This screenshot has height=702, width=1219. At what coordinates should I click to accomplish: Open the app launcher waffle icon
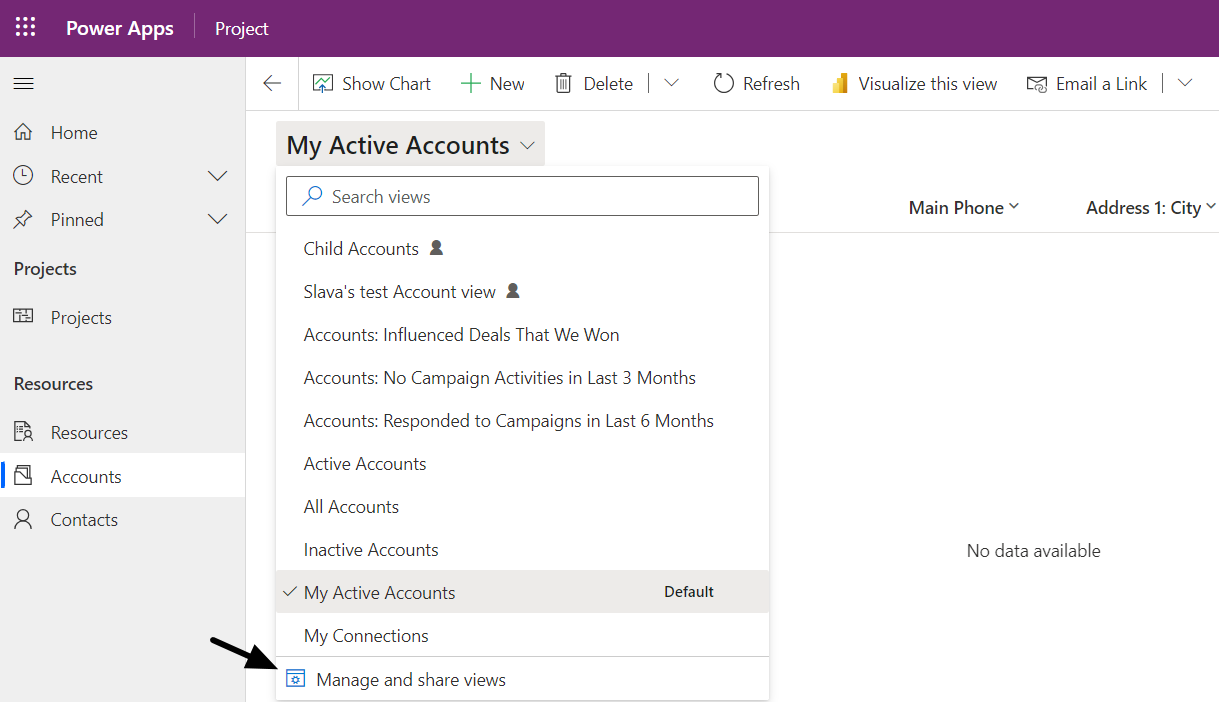pyautogui.click(x=25, y=28)
